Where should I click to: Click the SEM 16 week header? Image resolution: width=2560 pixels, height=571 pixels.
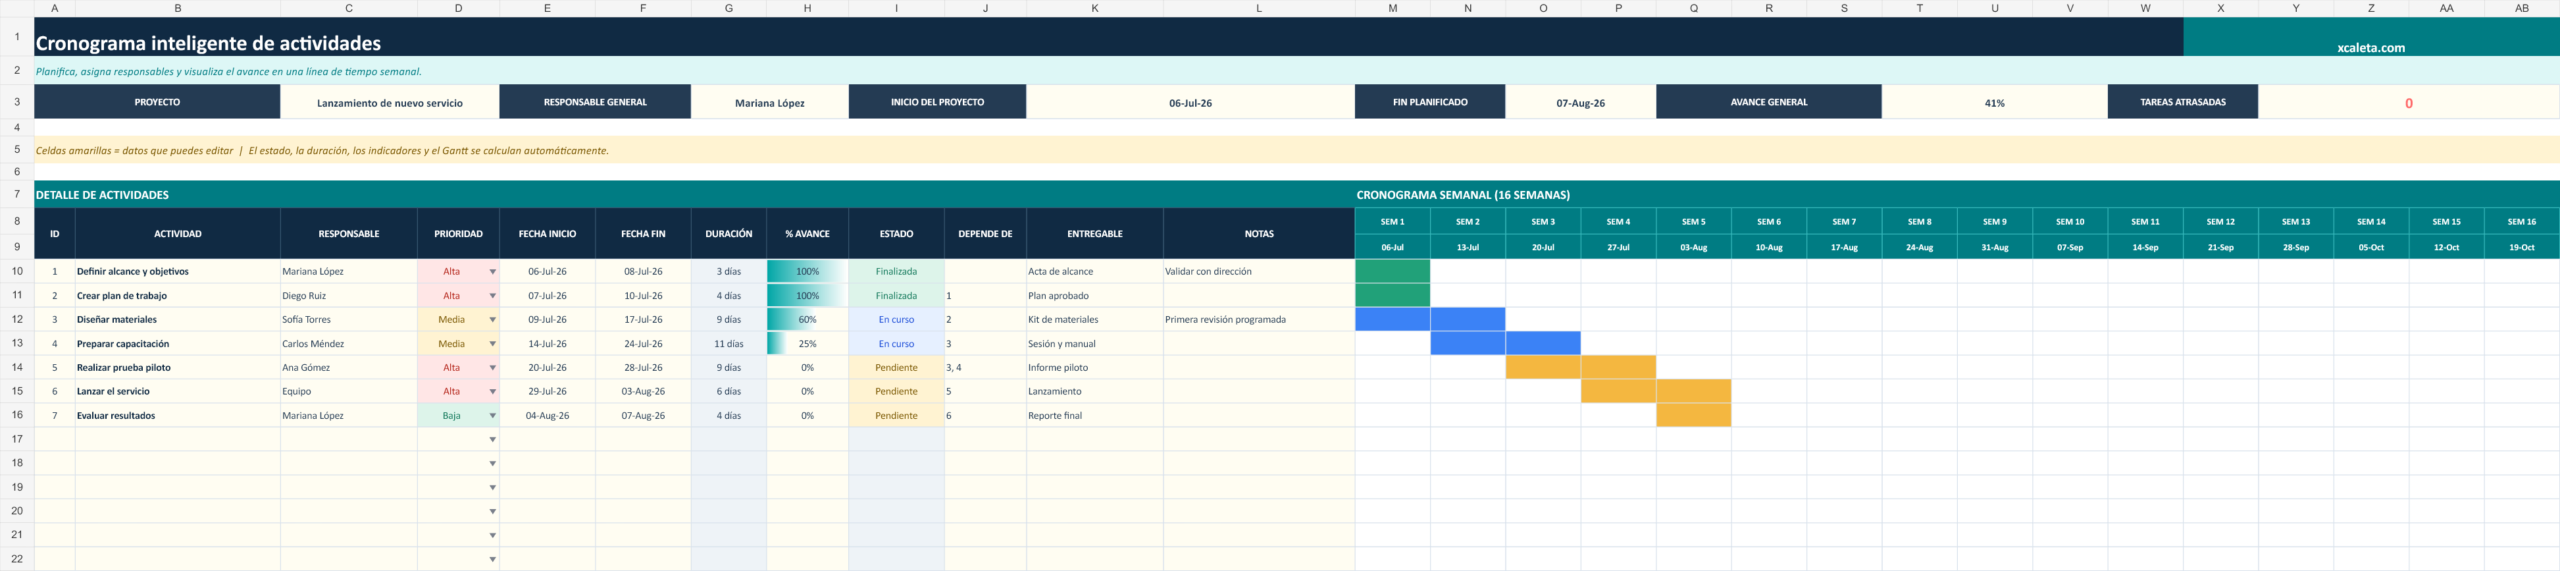point(2521,221)
